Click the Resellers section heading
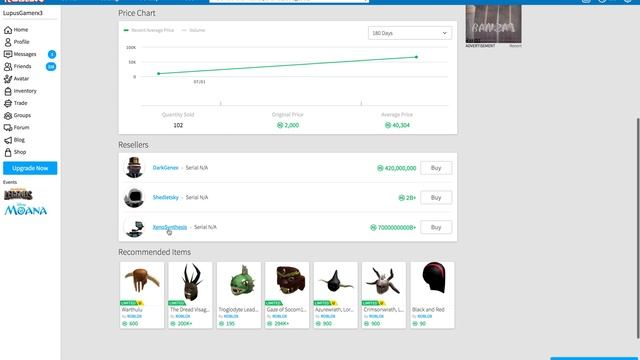Screen dimensions: 640x360 [x=133, y=145]
